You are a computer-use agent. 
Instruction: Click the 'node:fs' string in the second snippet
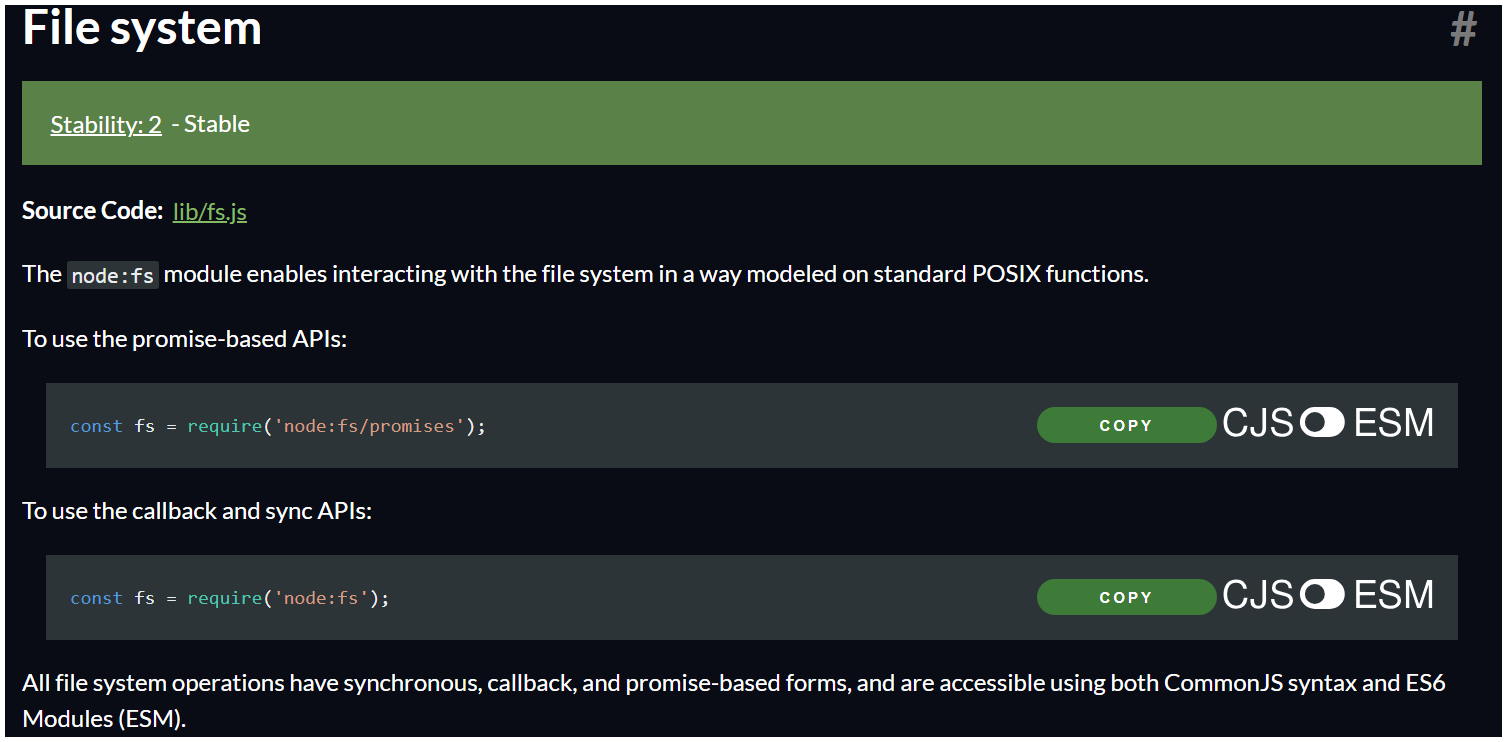coord(322,598)
